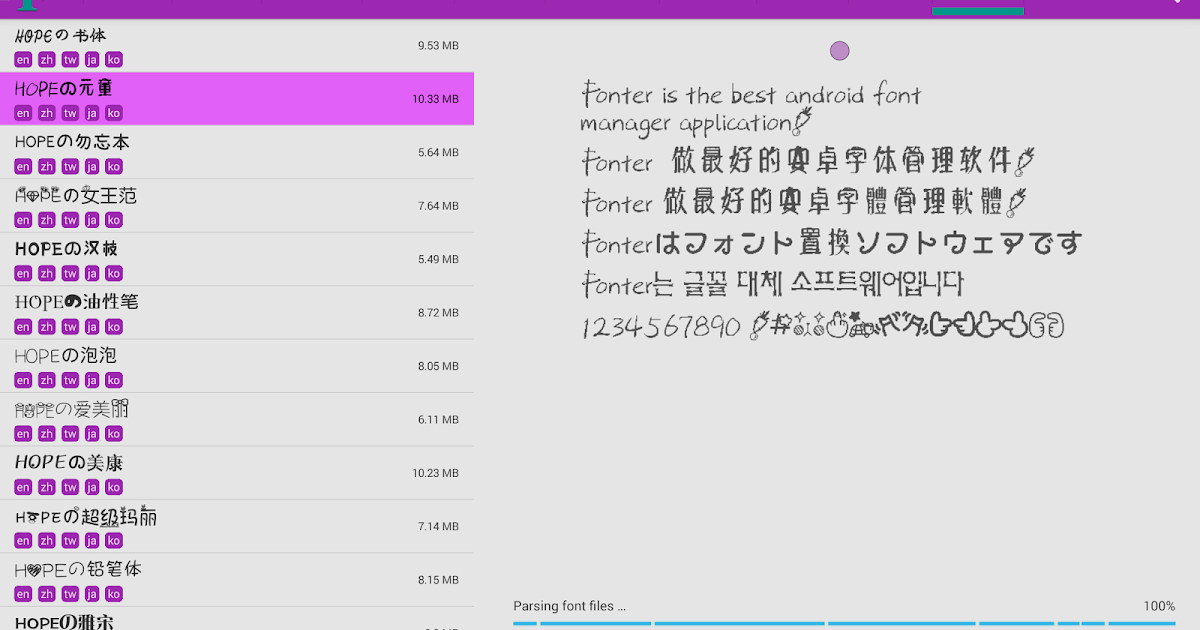Viewport: 1200px width, 630px height.
Task: Click the purple circle above the preview
Action: pos(840,51)
